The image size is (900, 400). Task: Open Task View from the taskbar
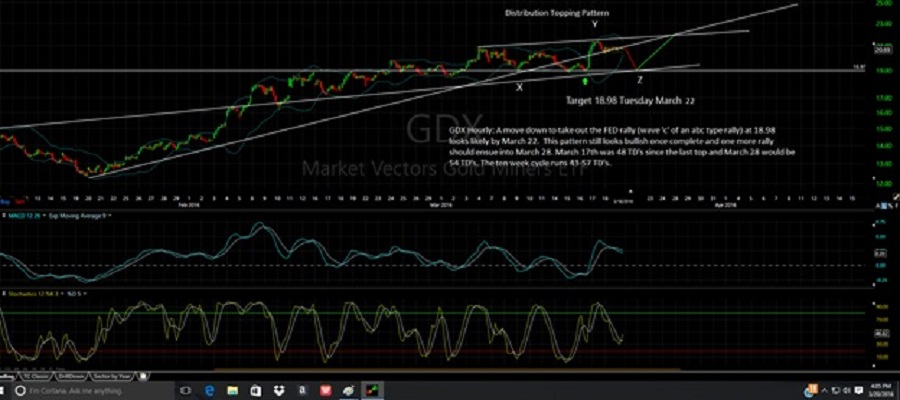(185, 390)
